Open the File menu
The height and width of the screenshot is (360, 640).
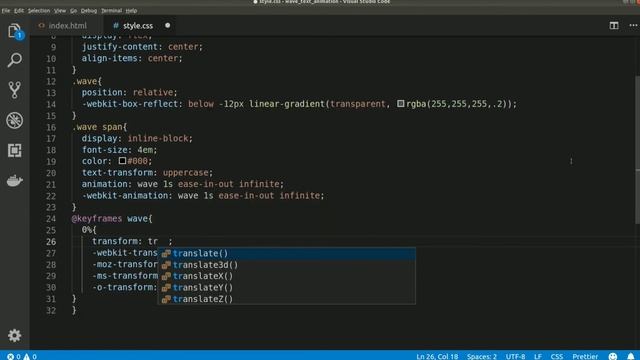[6, 11]
